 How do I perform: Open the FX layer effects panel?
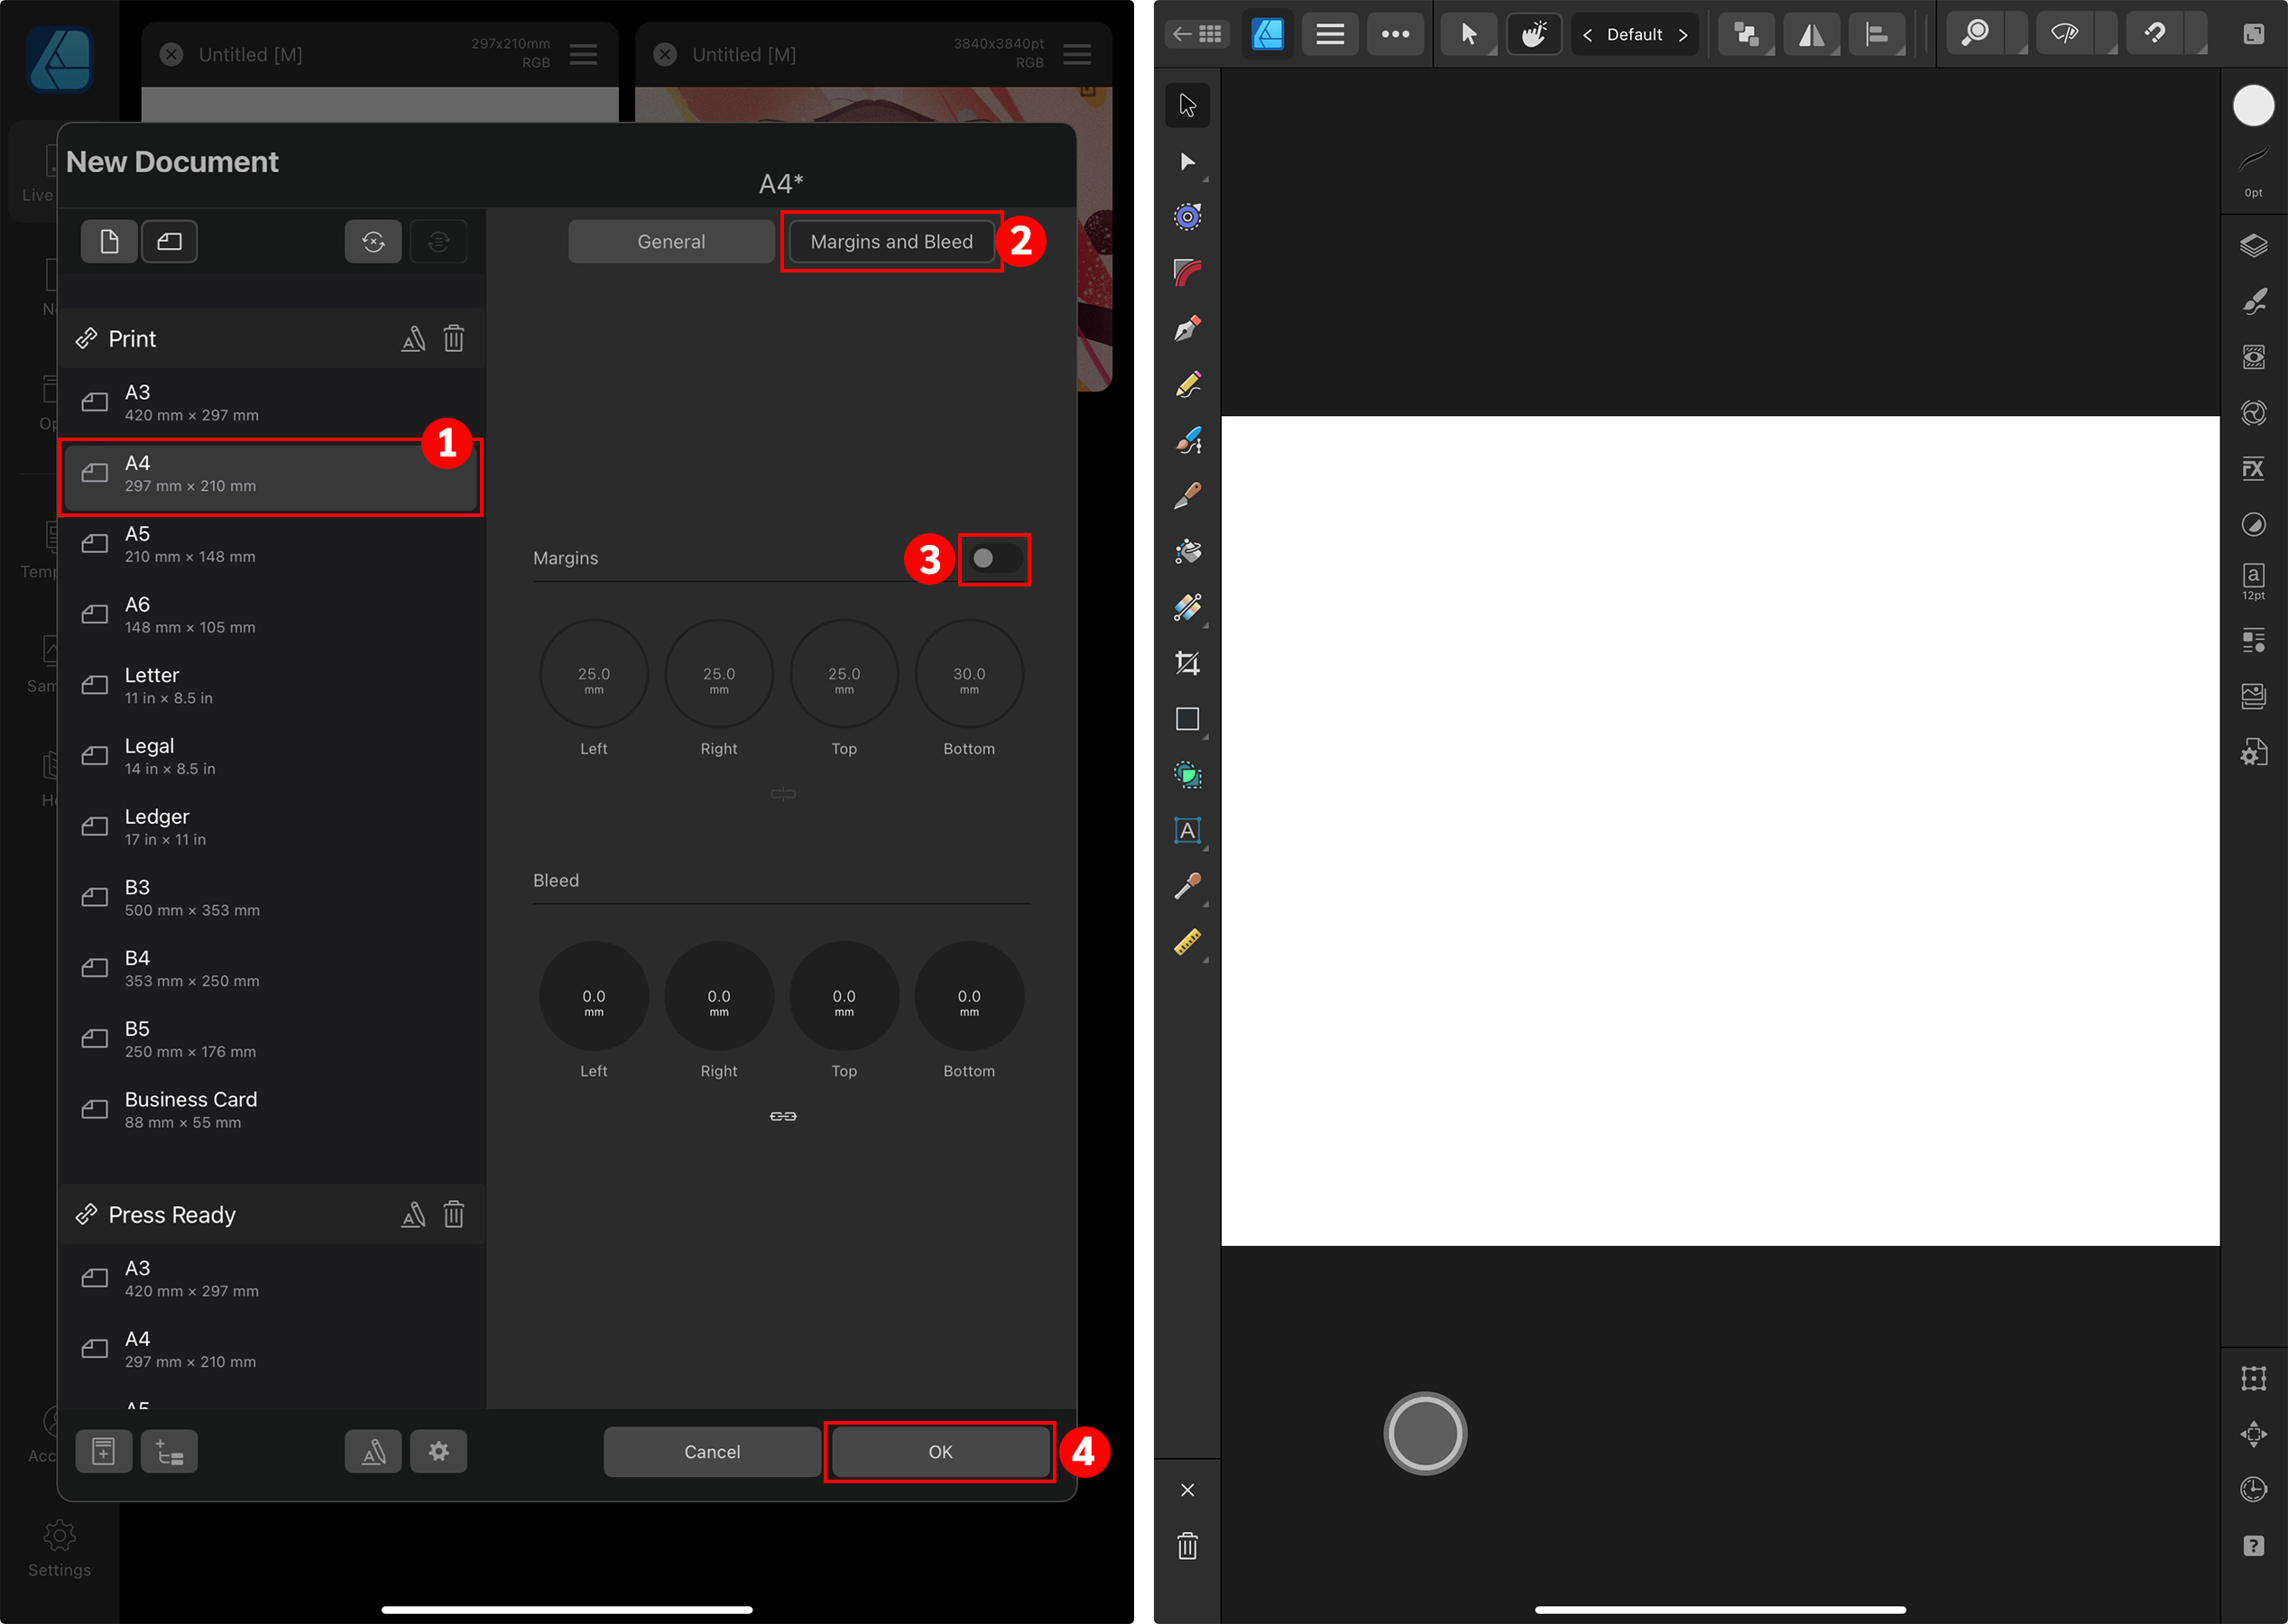pos(2253,468)
